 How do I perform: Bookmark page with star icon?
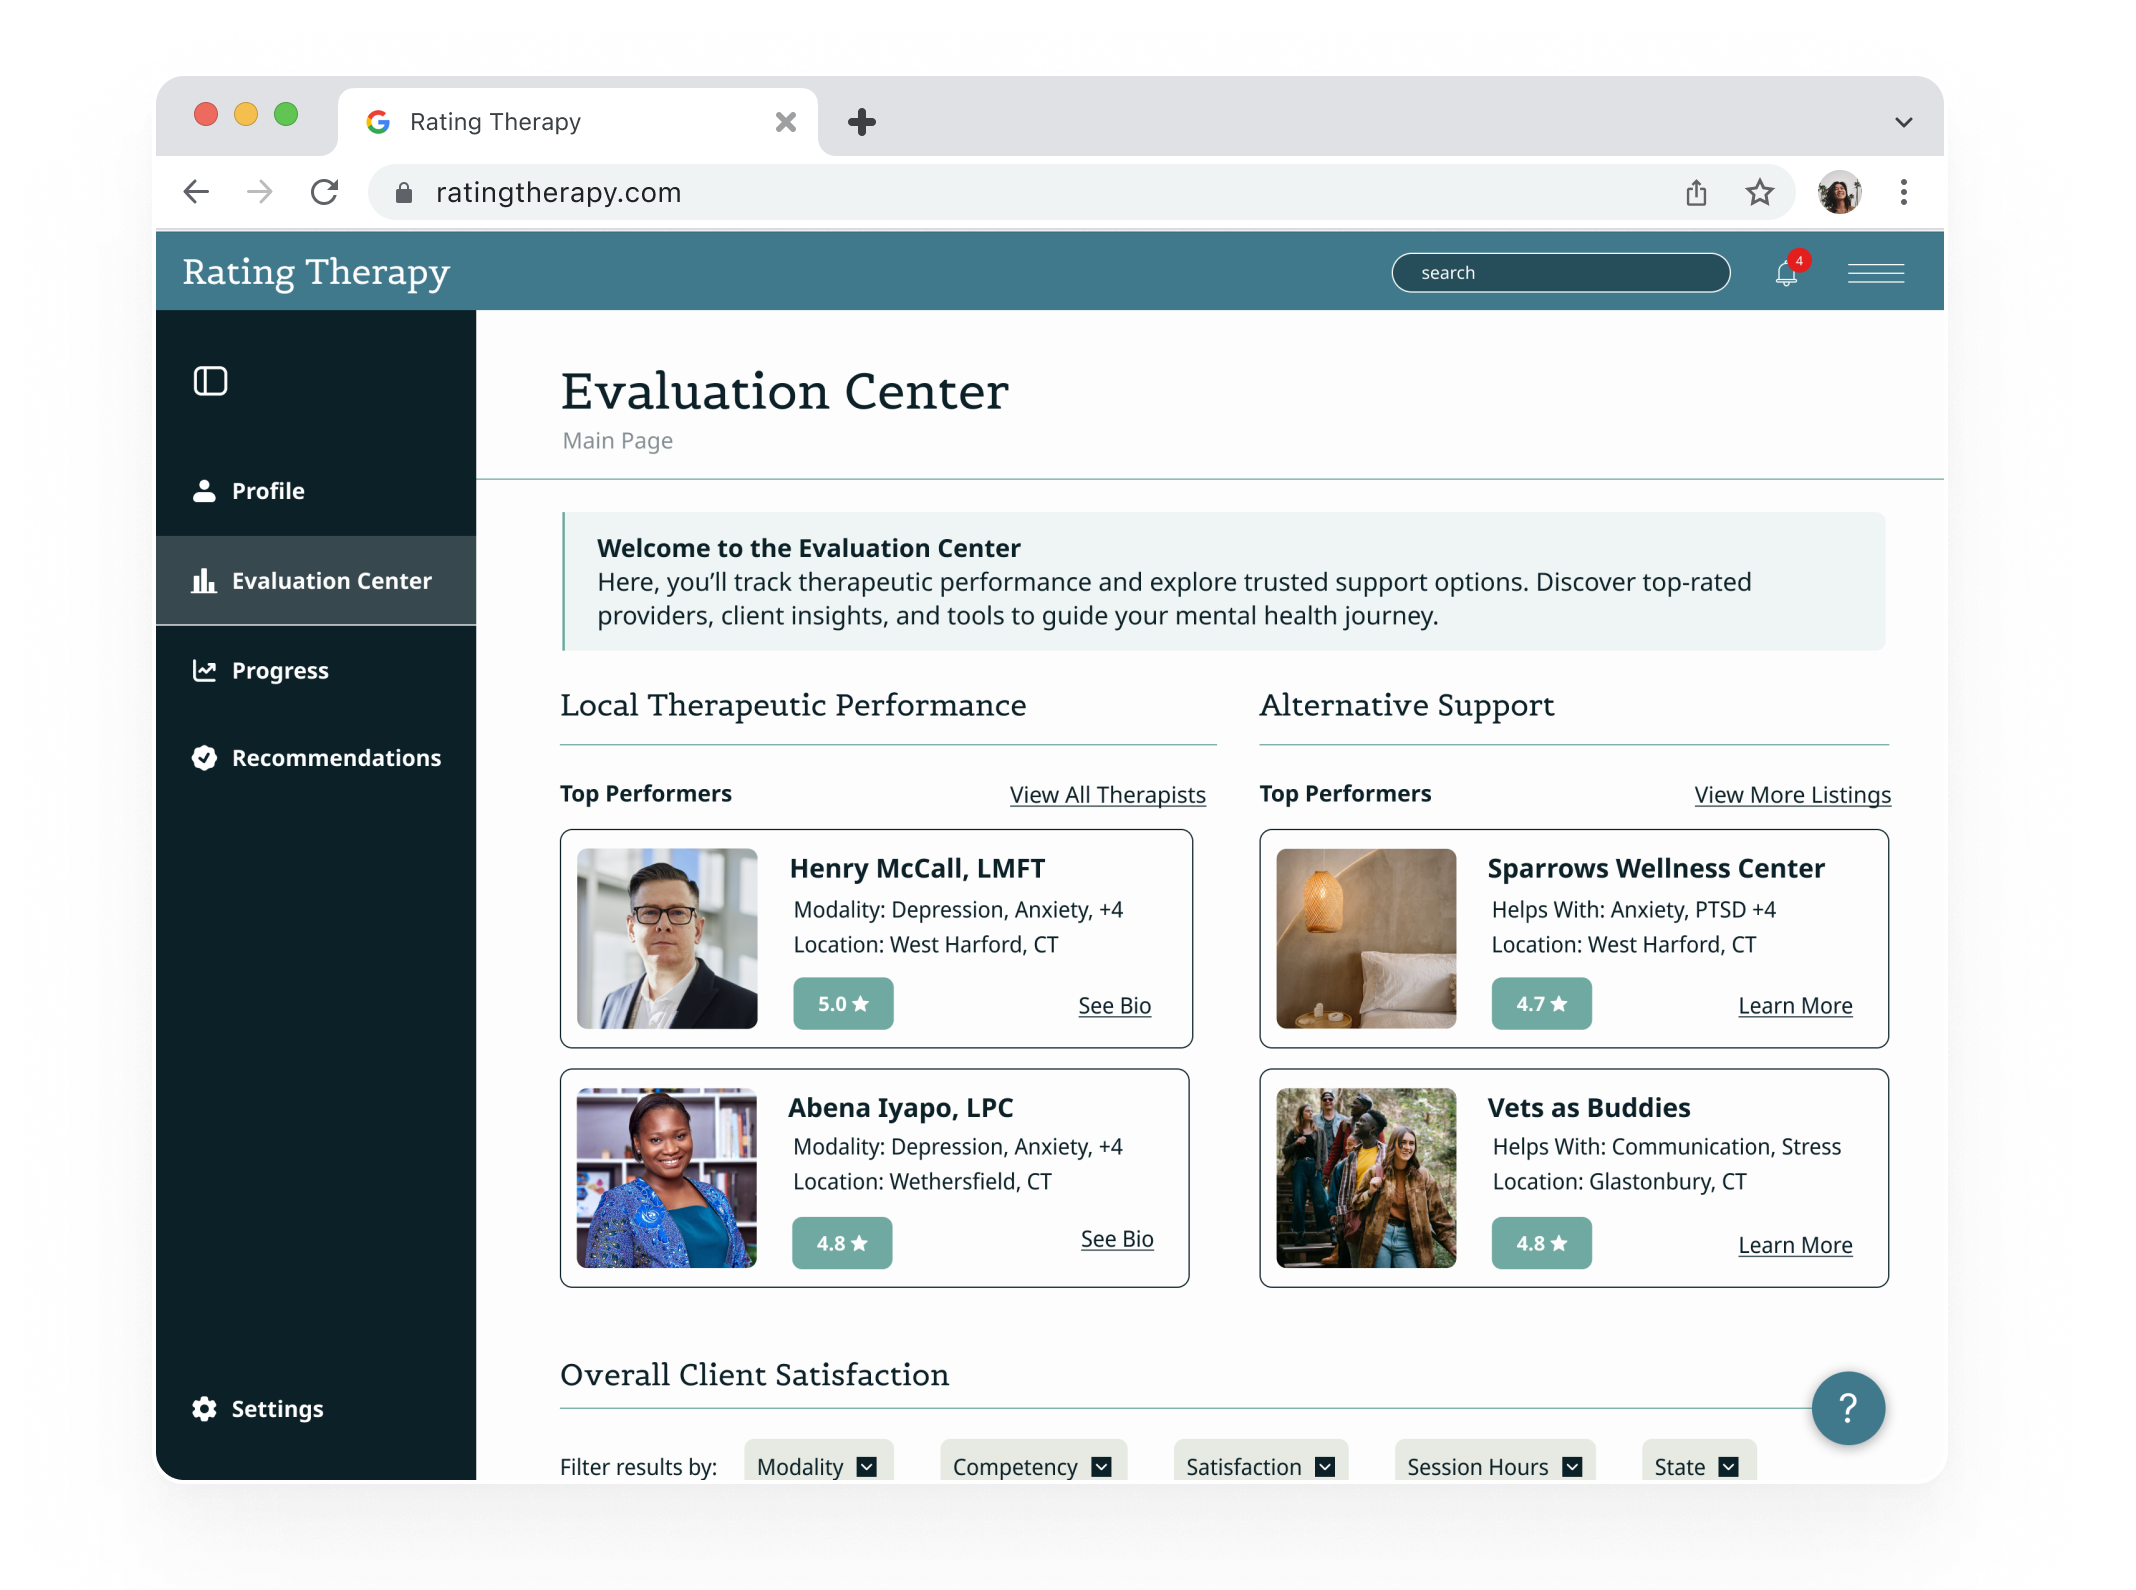point(1760,192)
